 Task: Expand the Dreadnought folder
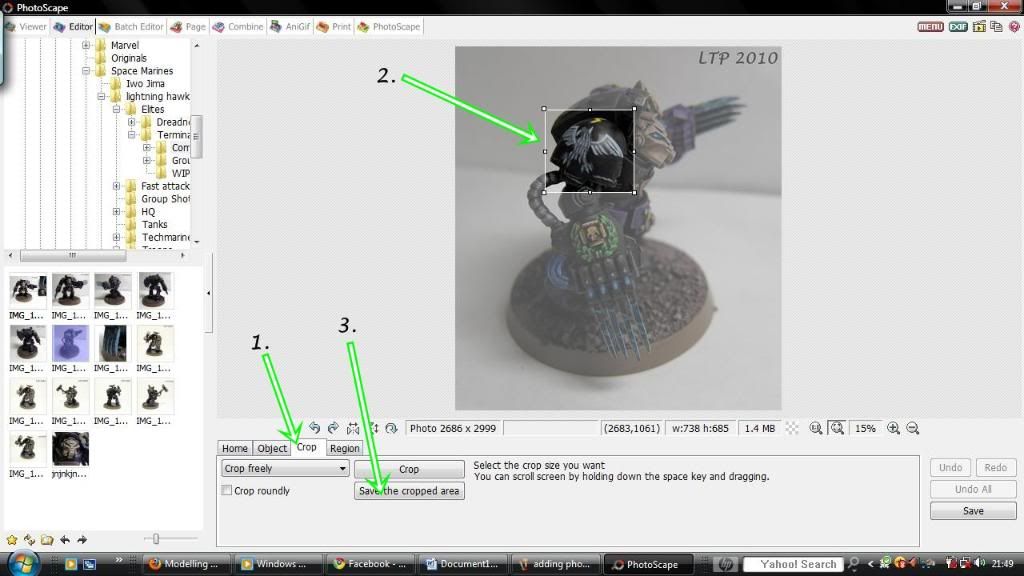click(x=132, y=122)
